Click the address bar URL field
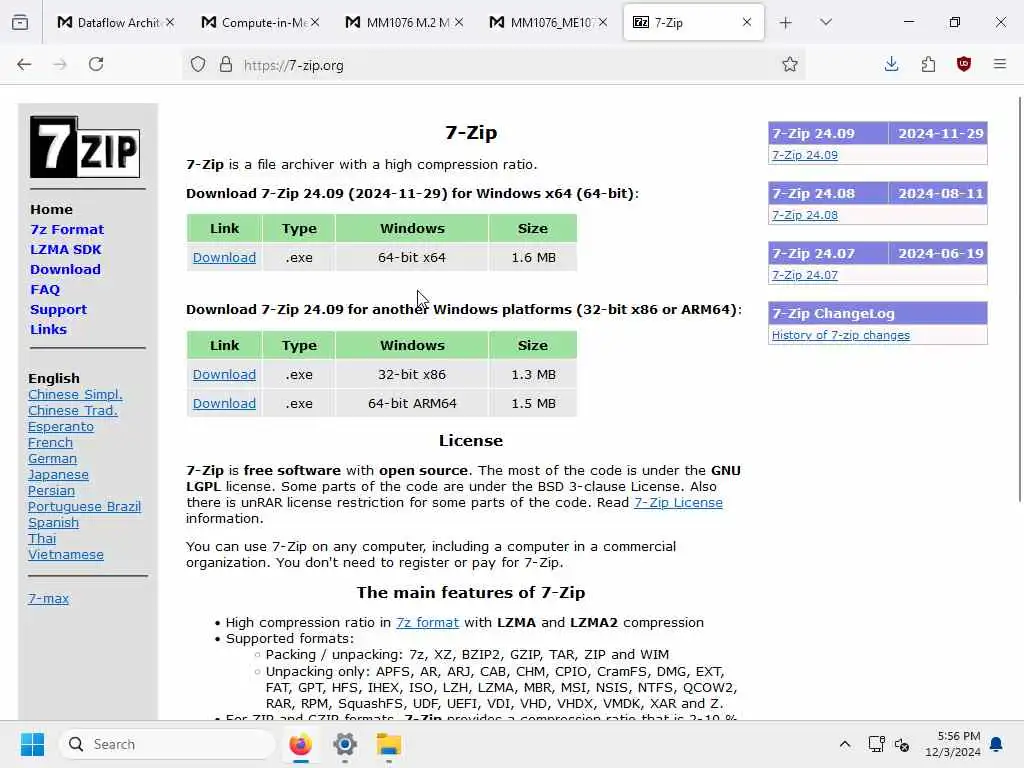This screenshot has height=768, width=1024. (496, 65)
